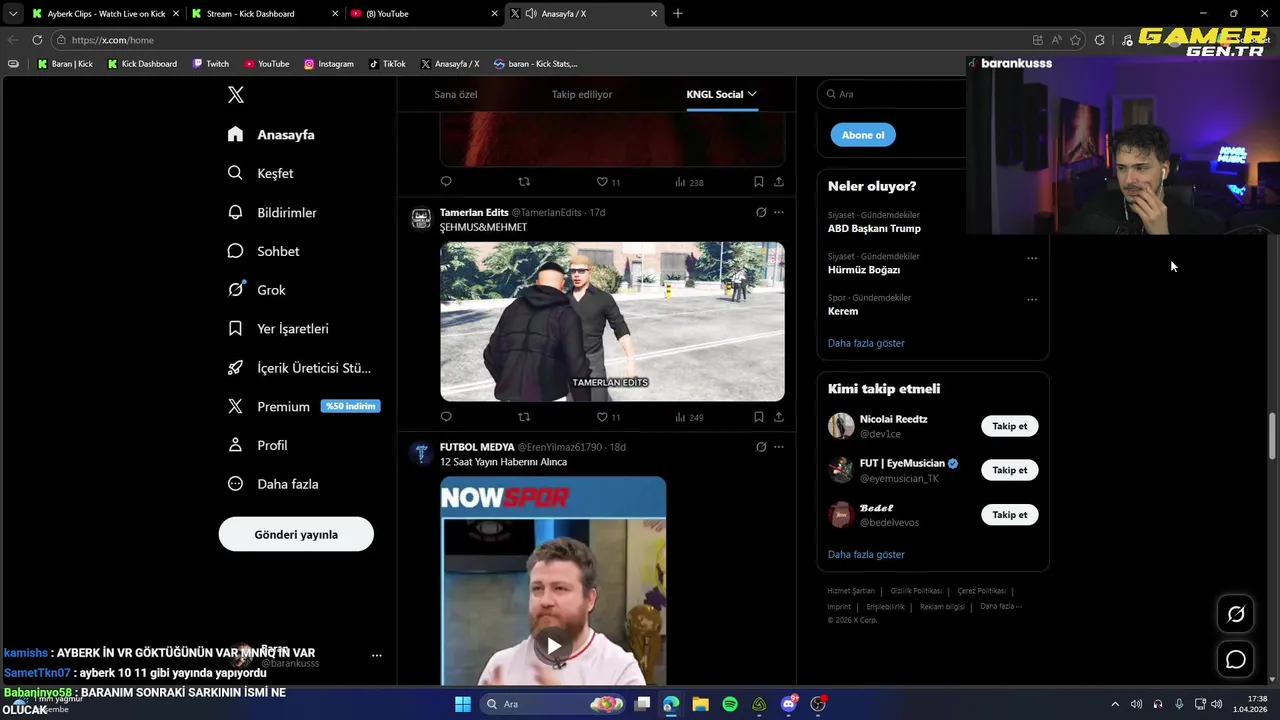Open floating chat messages button

pos(1236,660)
